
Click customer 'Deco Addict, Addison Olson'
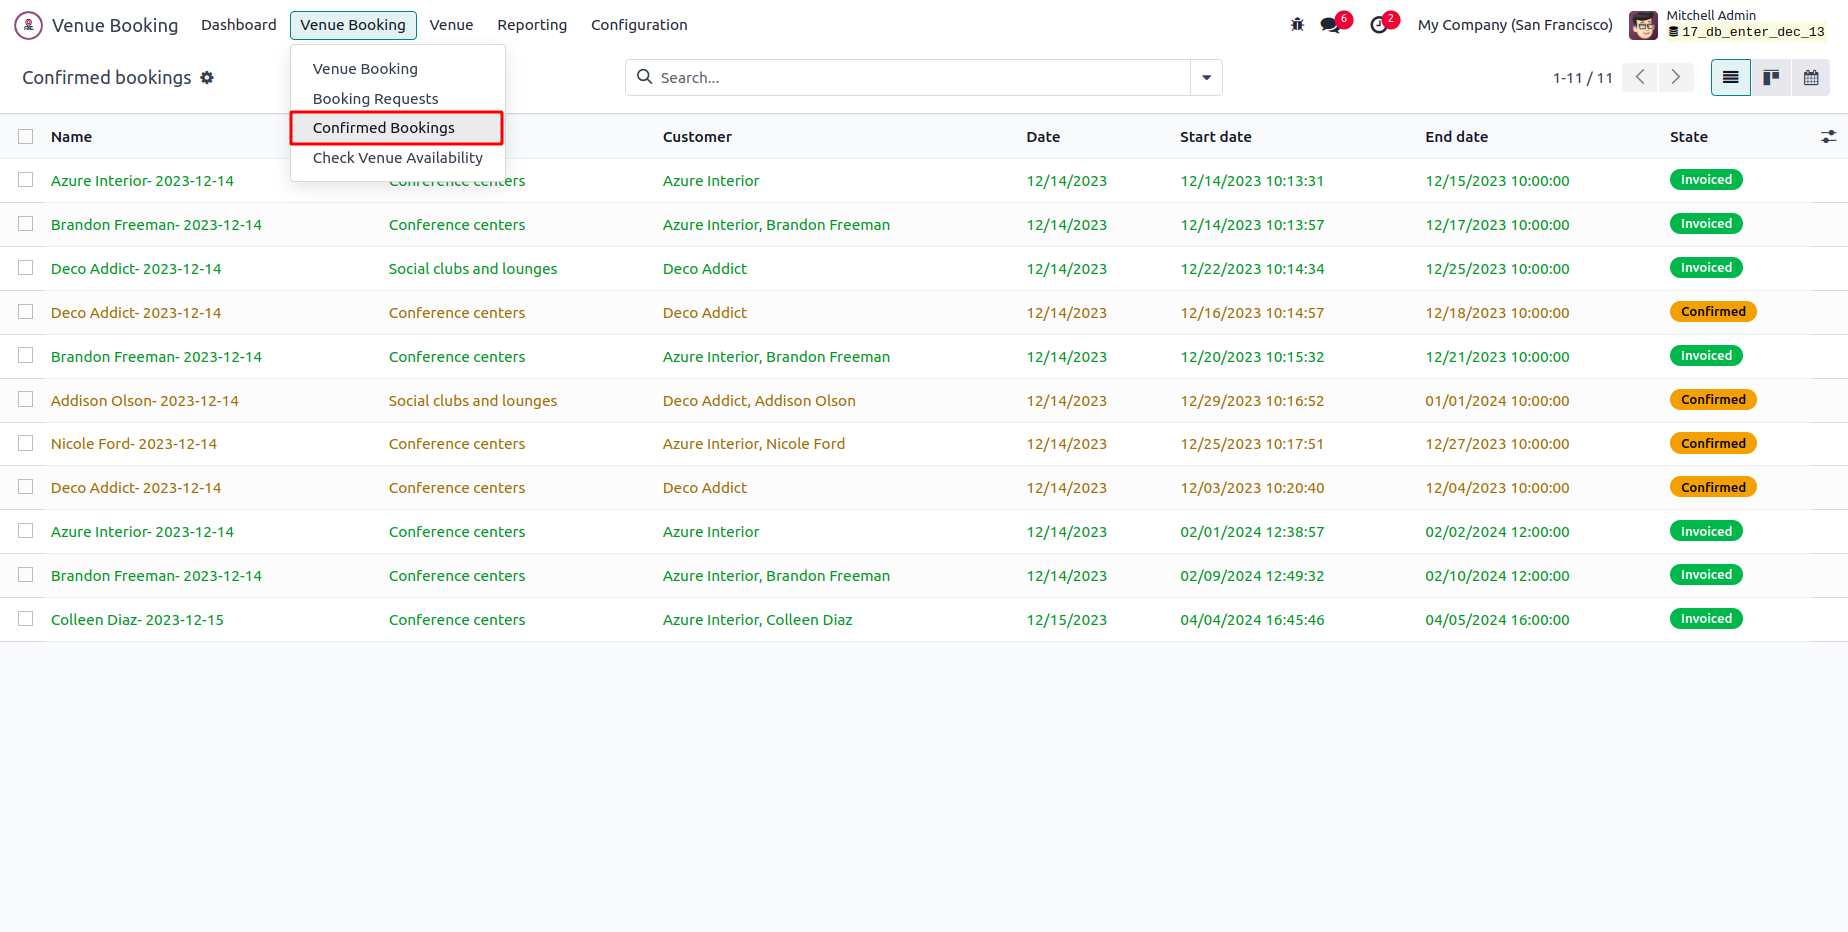click(x=759, y=401)
